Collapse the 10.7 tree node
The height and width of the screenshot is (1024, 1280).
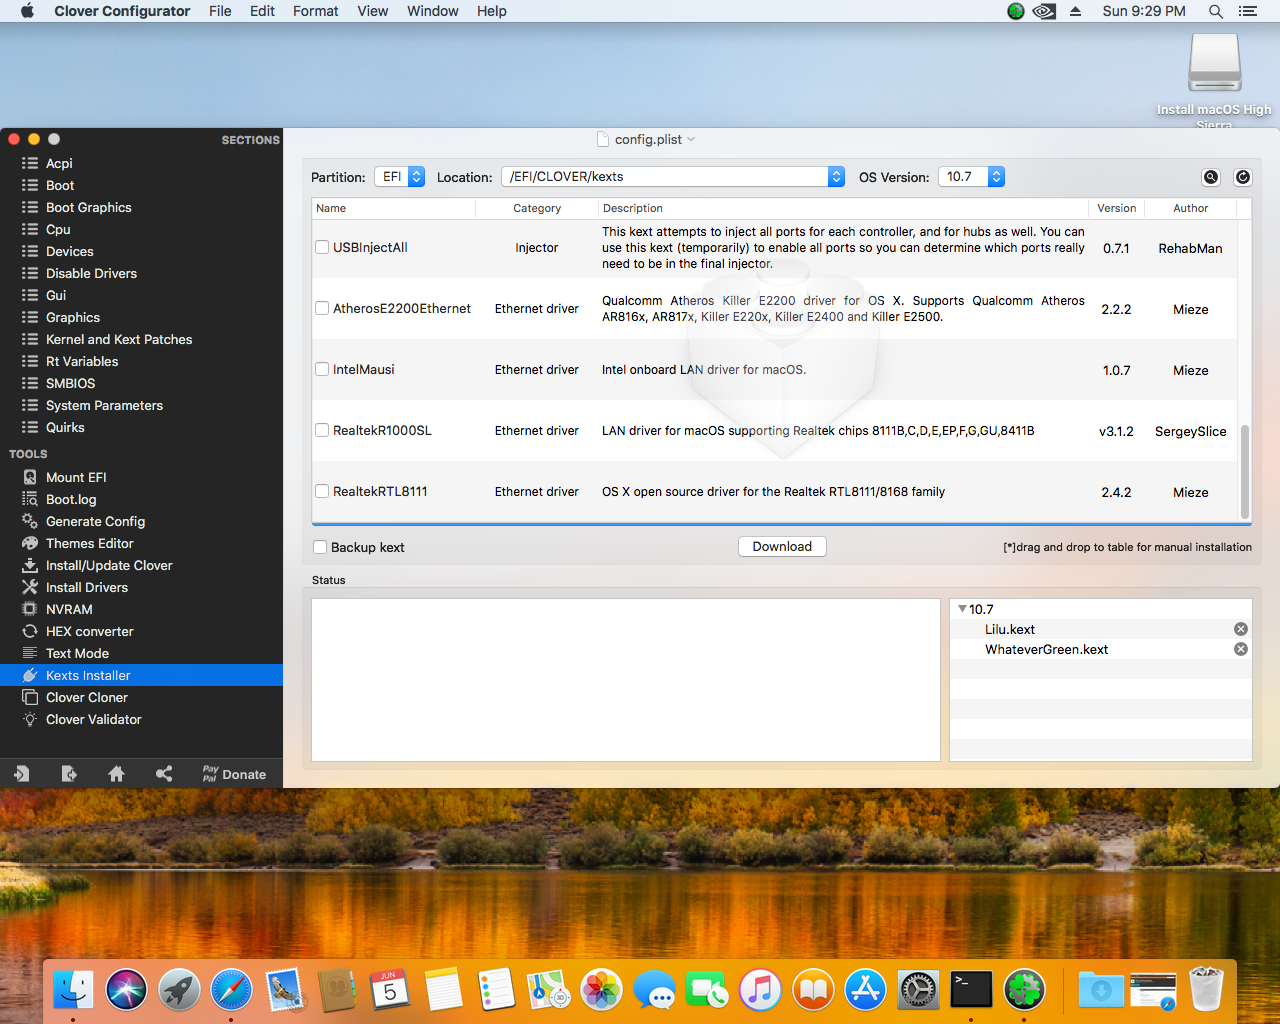click(962, 609)
